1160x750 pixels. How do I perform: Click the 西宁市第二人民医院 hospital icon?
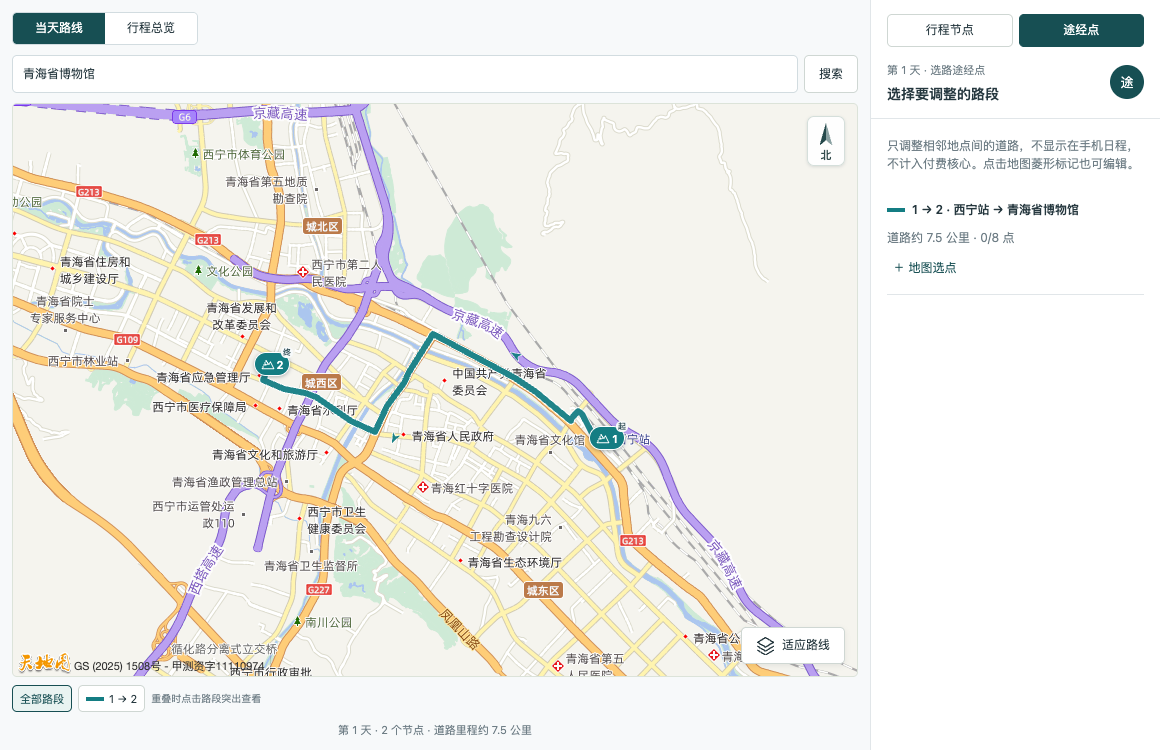tap(303, 272)
